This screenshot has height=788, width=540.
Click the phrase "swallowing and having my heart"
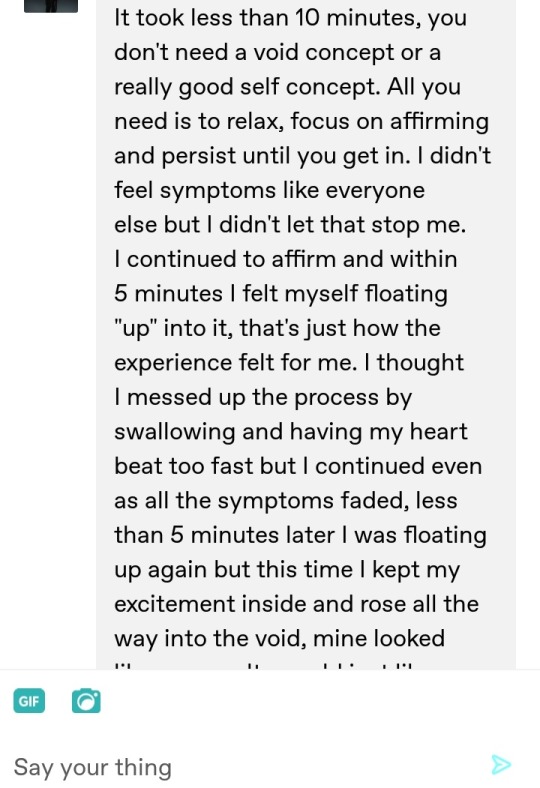(291, 432)
